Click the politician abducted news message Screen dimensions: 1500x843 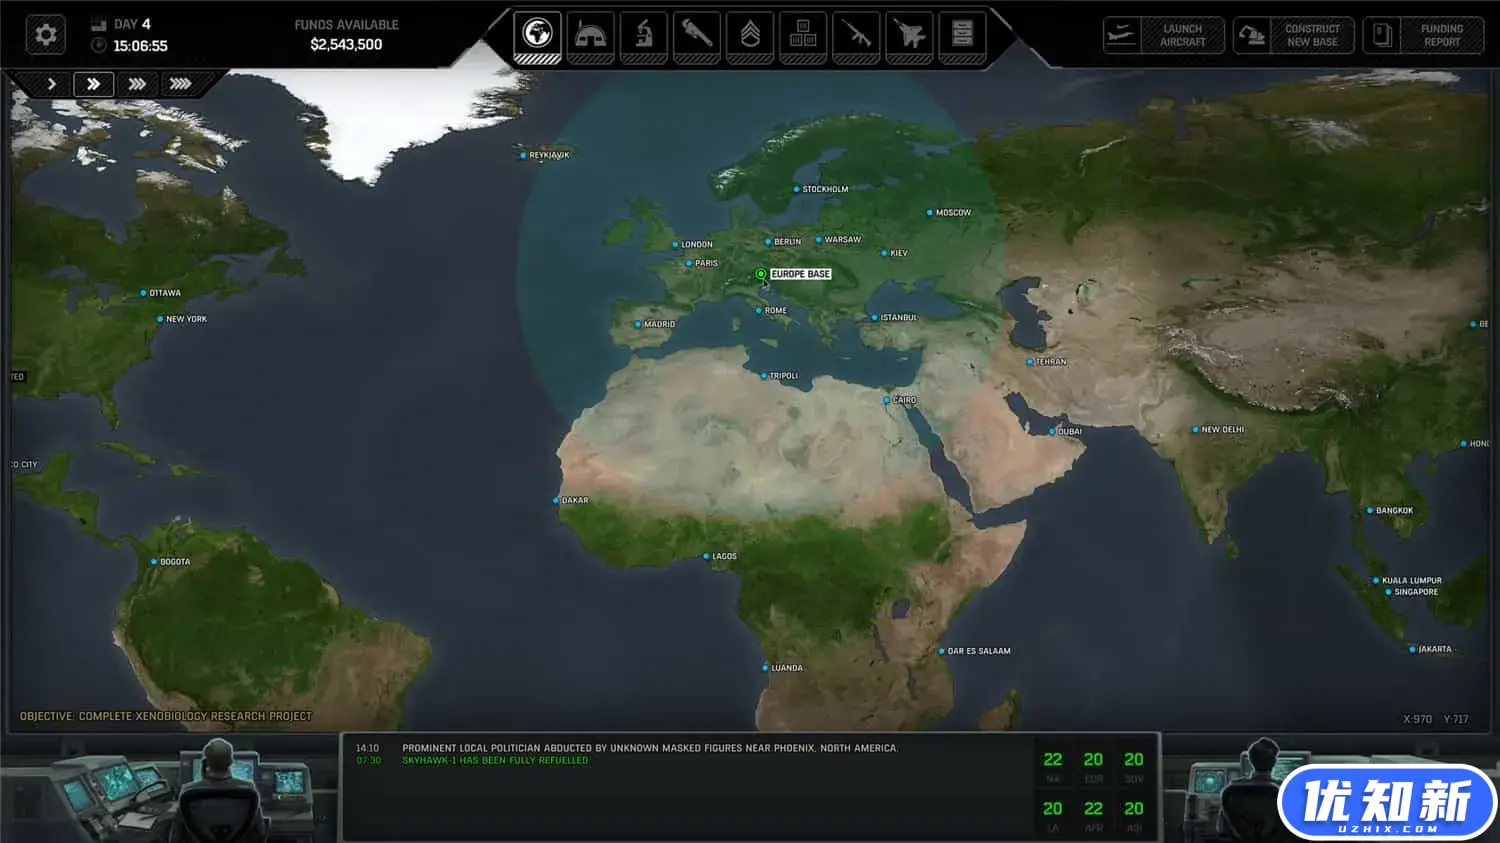pyautogui.click(x=649, y=748)
